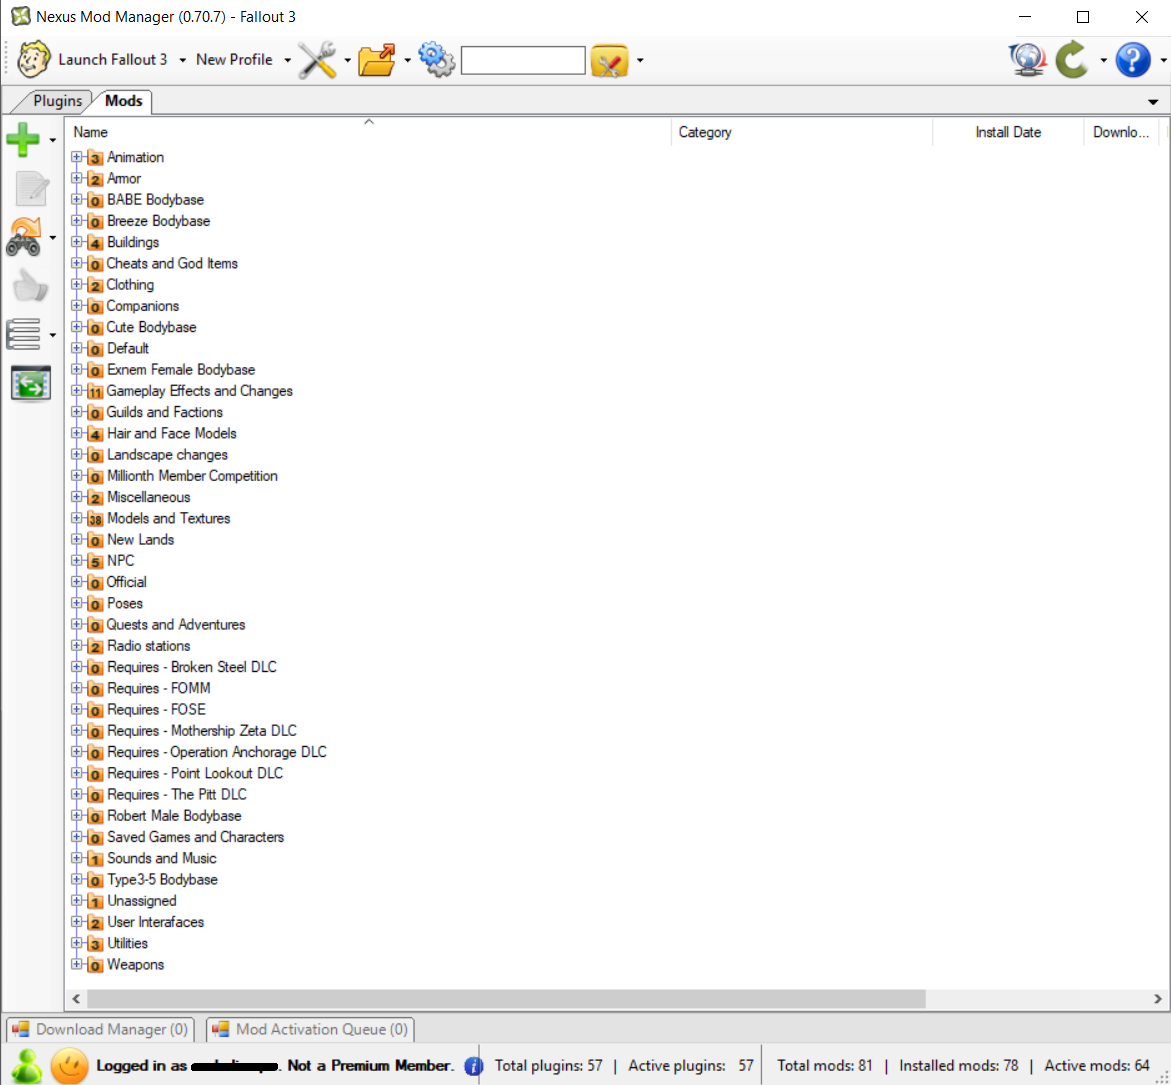Click the green update check arrow icon
This screenshot has width=1171, height=1085.
(x=1072, y=60)
